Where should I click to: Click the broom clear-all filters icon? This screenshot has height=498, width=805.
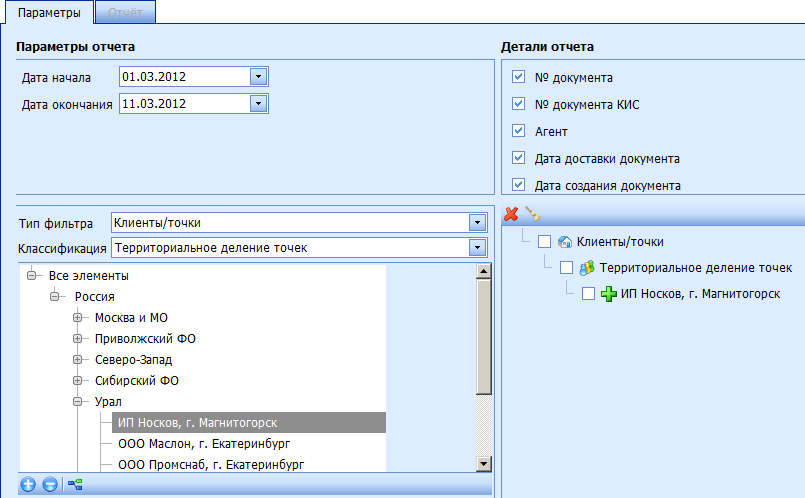click(532, 213)
